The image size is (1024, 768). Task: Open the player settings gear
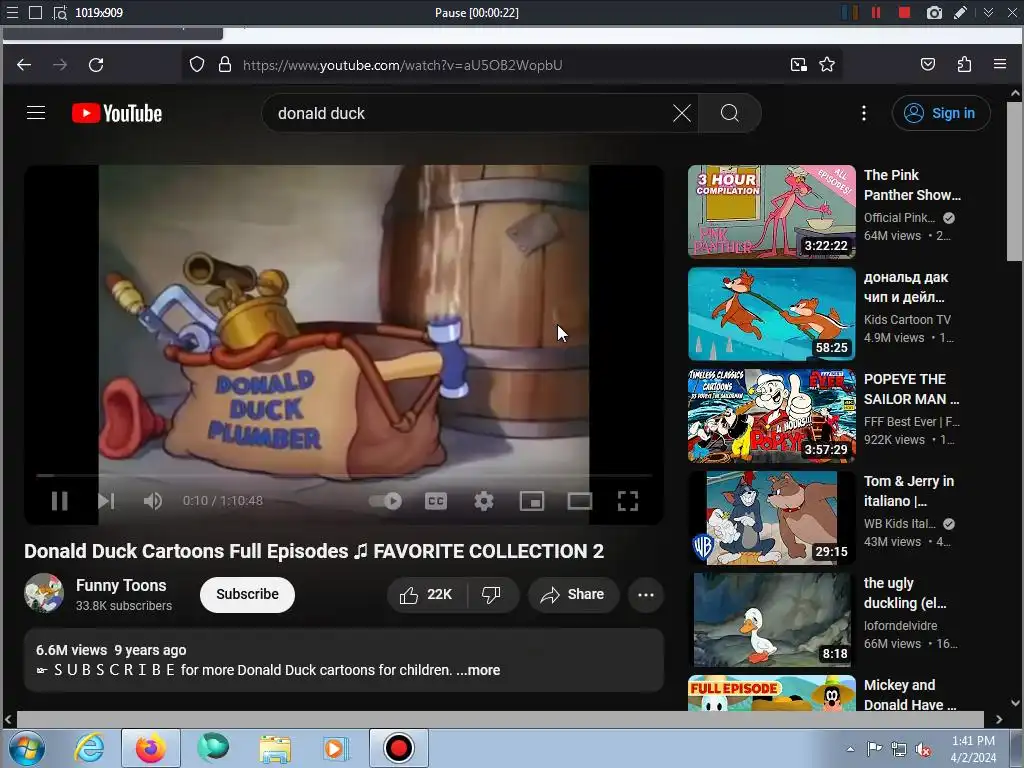click(x=483, y=501)
